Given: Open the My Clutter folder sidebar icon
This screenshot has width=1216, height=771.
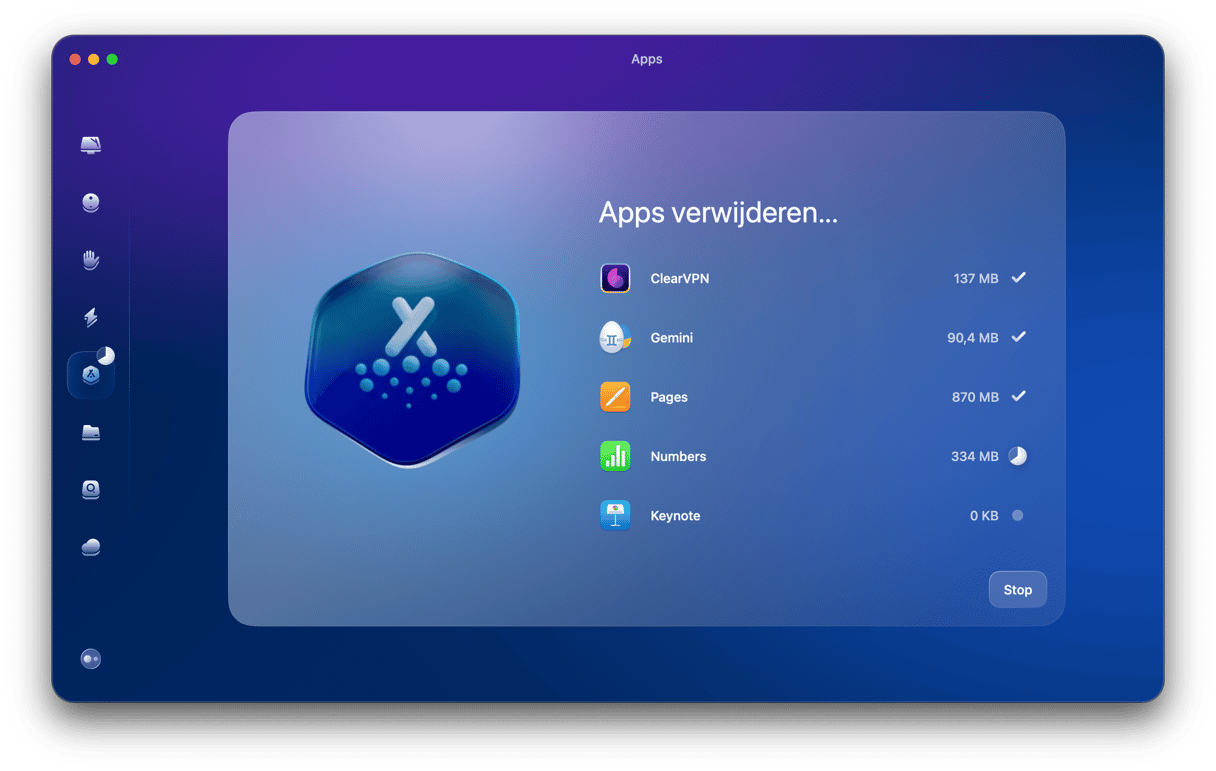Looking at the screenshot, I should tap(91, 433).
